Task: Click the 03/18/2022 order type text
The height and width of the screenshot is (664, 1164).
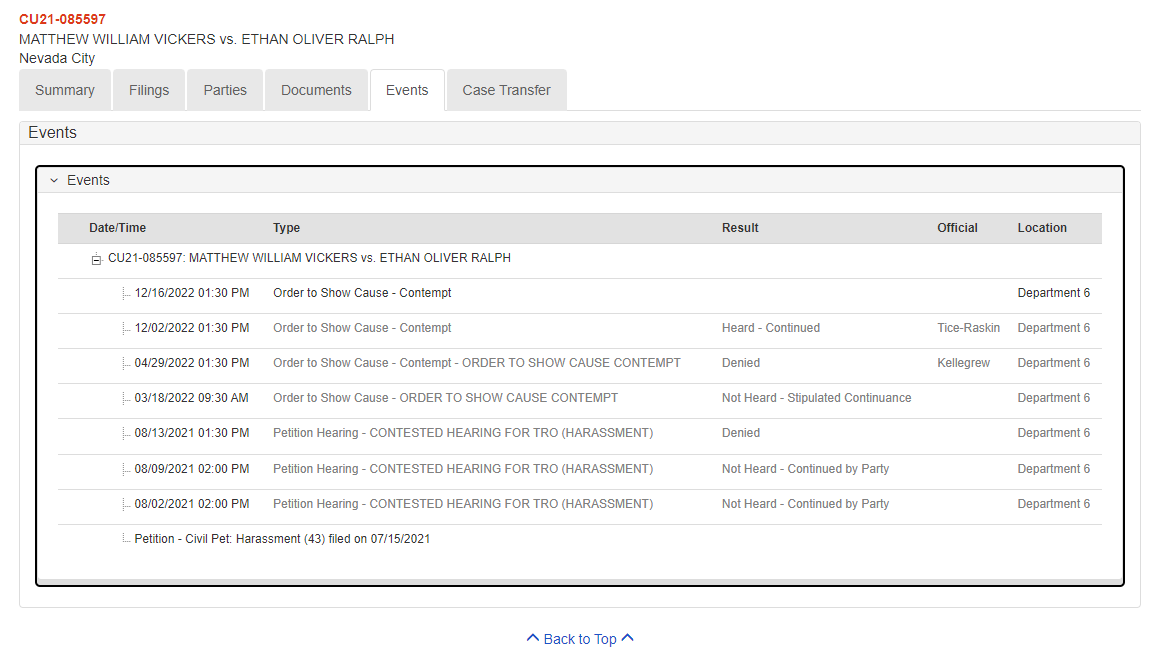Action: click(x=445, y=397)
